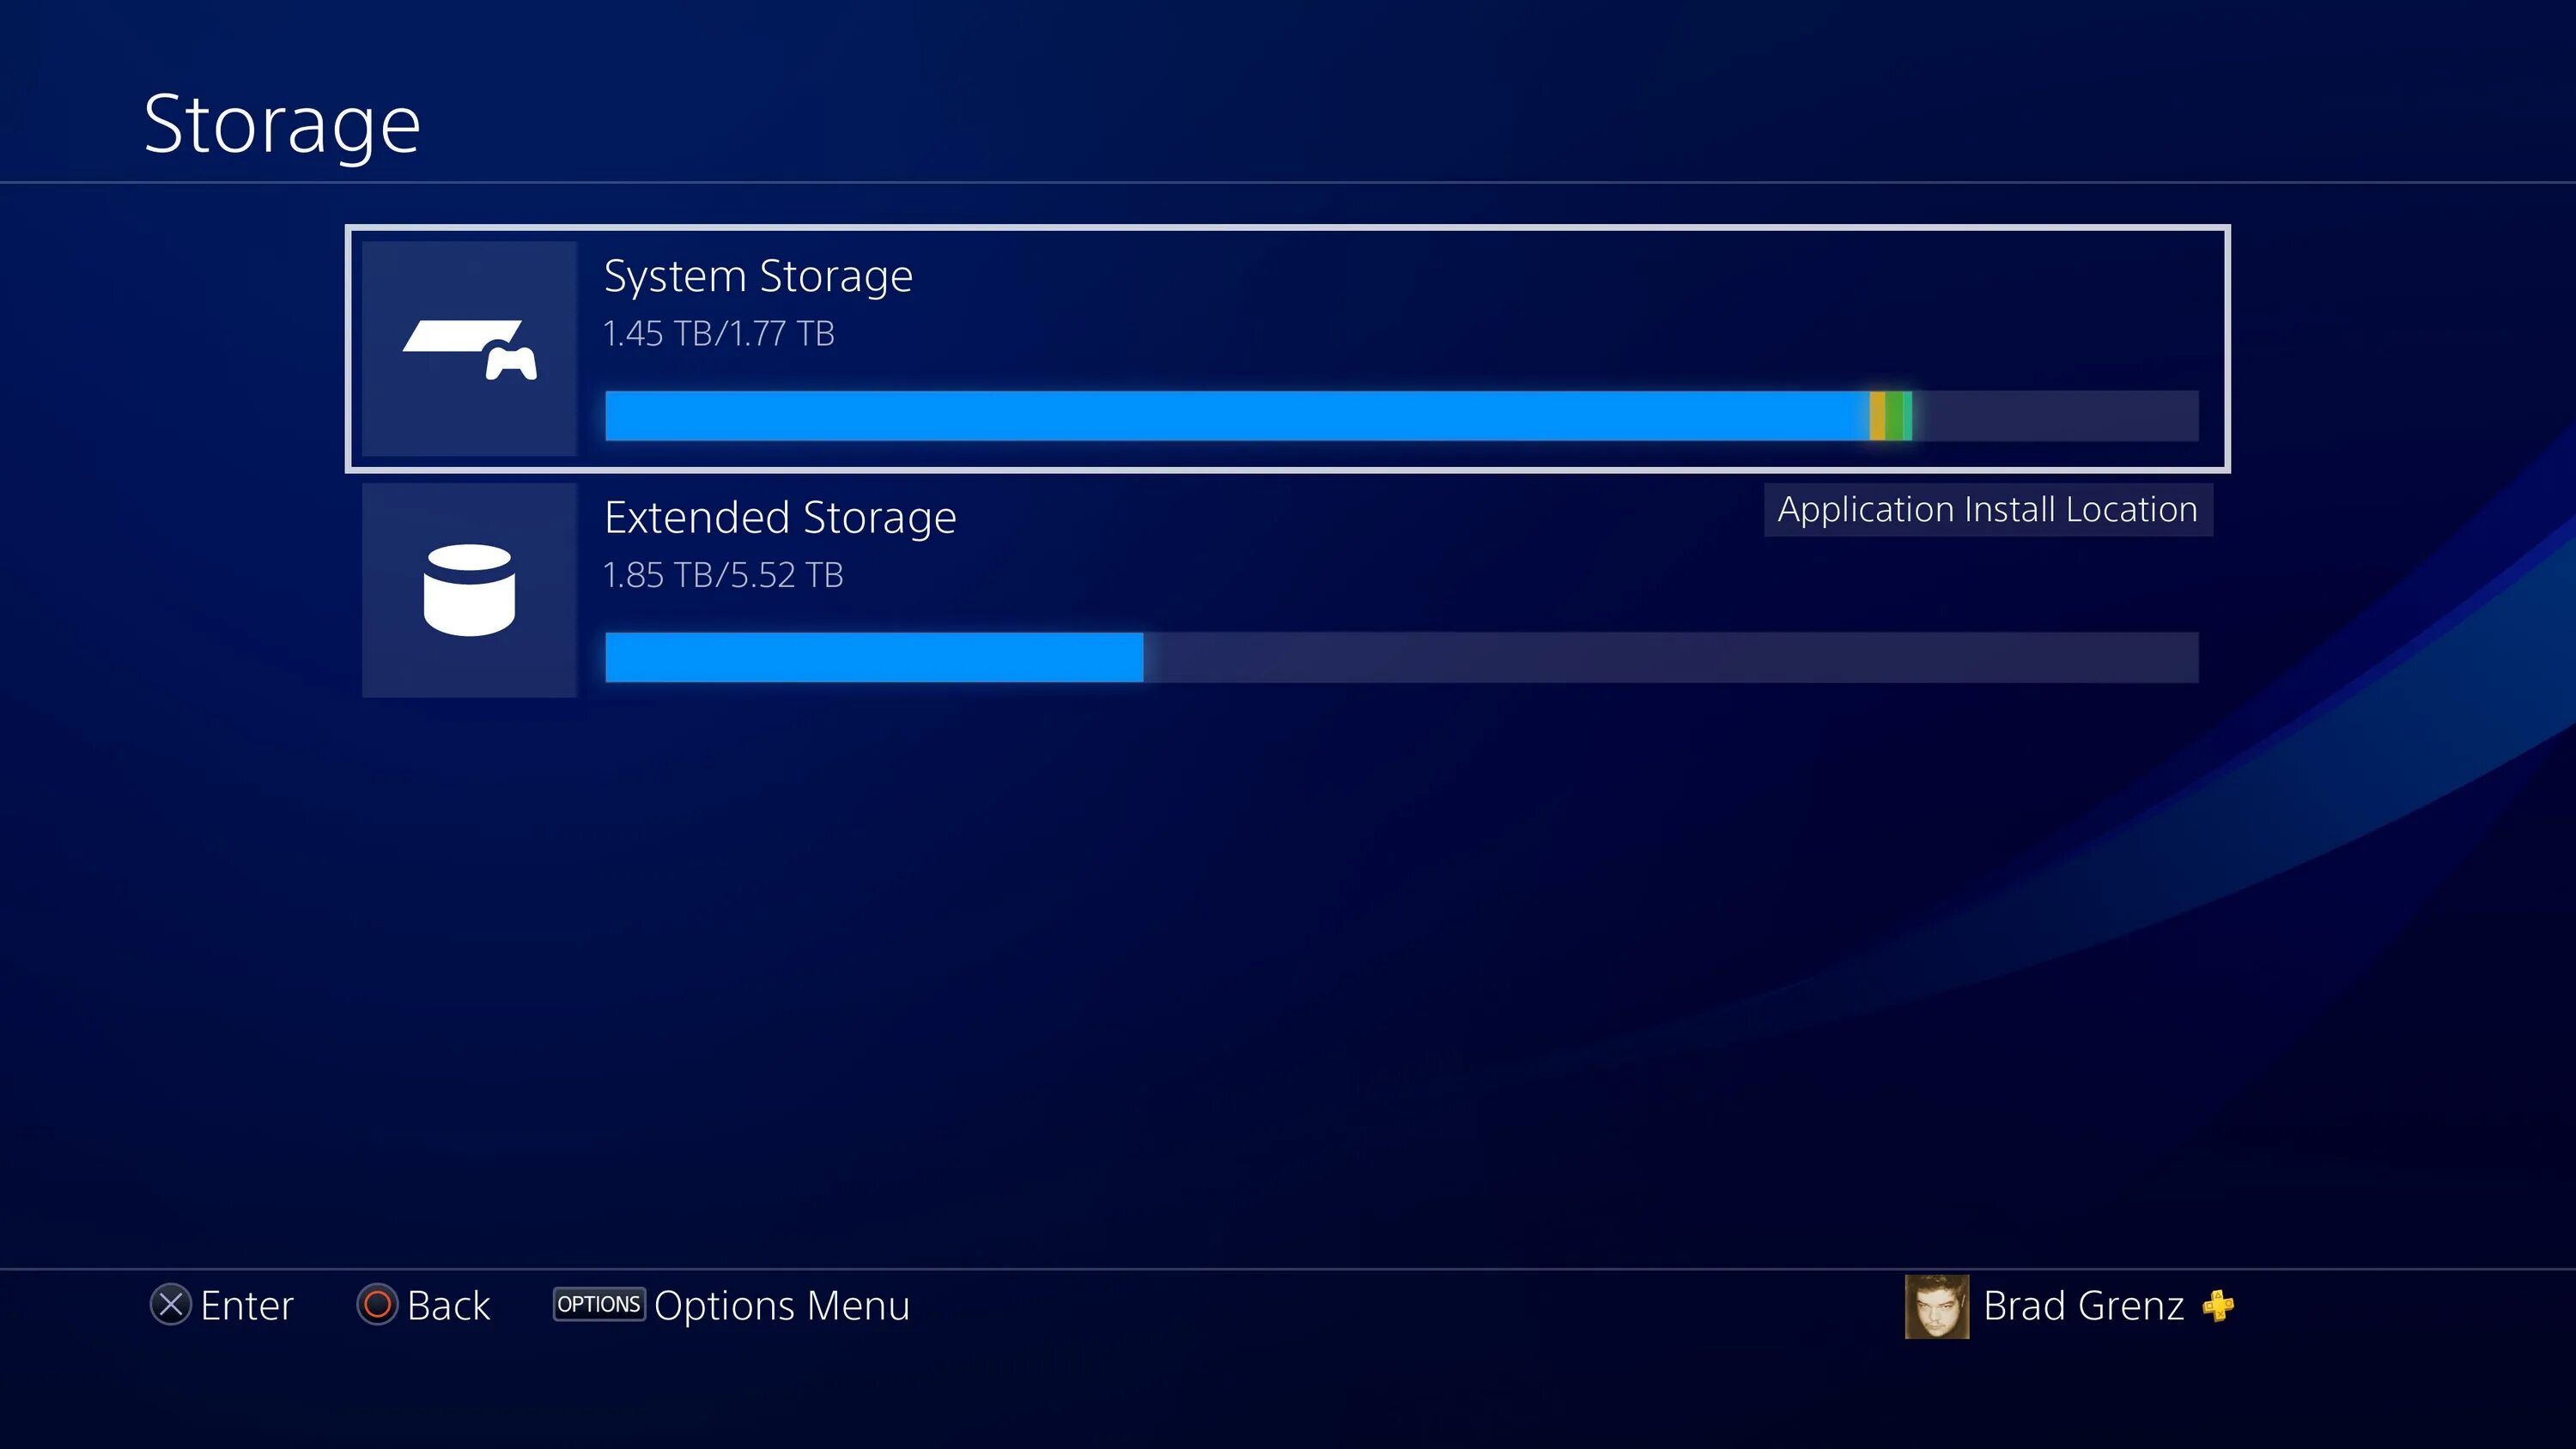
Task: Open the Options Menu context actions
Action: point(596,1306)
